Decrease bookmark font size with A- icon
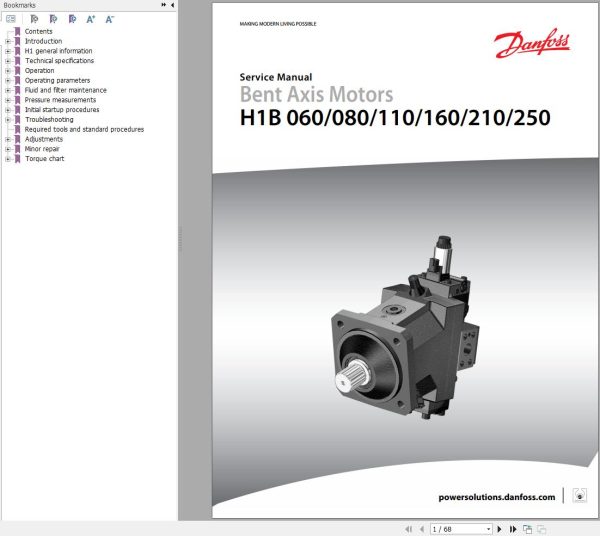The height and width of the screenshot is (536, 600). coord(109,19)
